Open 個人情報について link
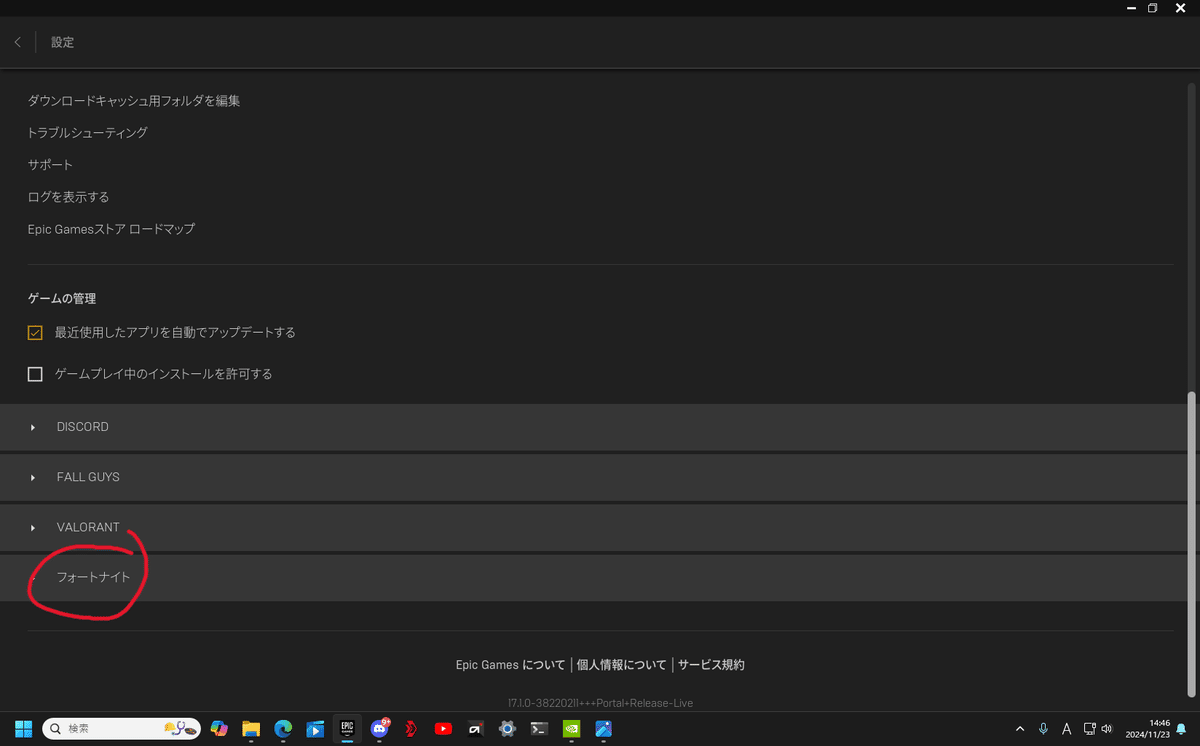 coord(621,665)
